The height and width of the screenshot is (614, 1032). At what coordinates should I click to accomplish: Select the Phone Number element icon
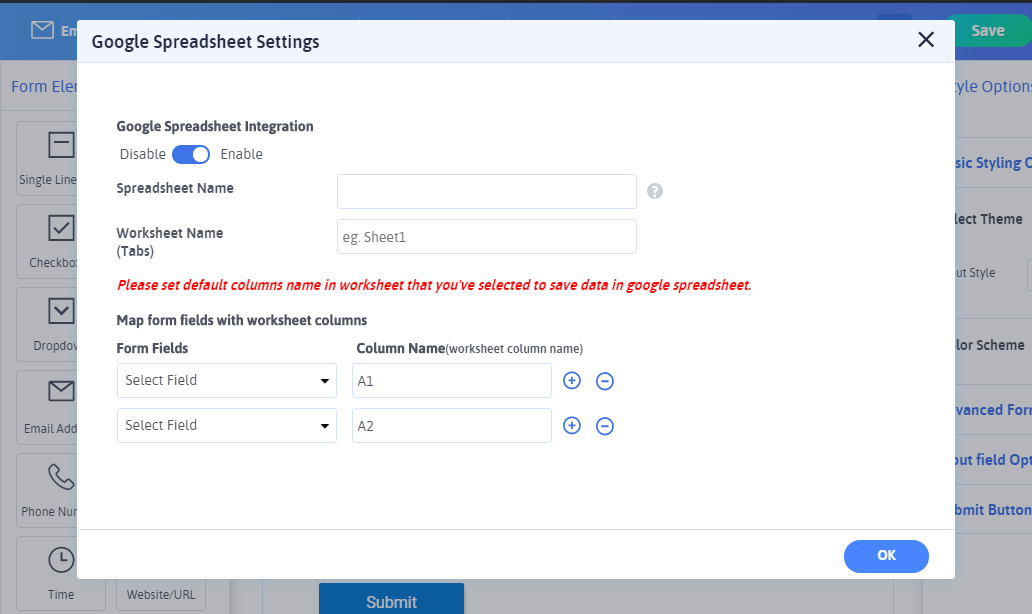[61, 477]
